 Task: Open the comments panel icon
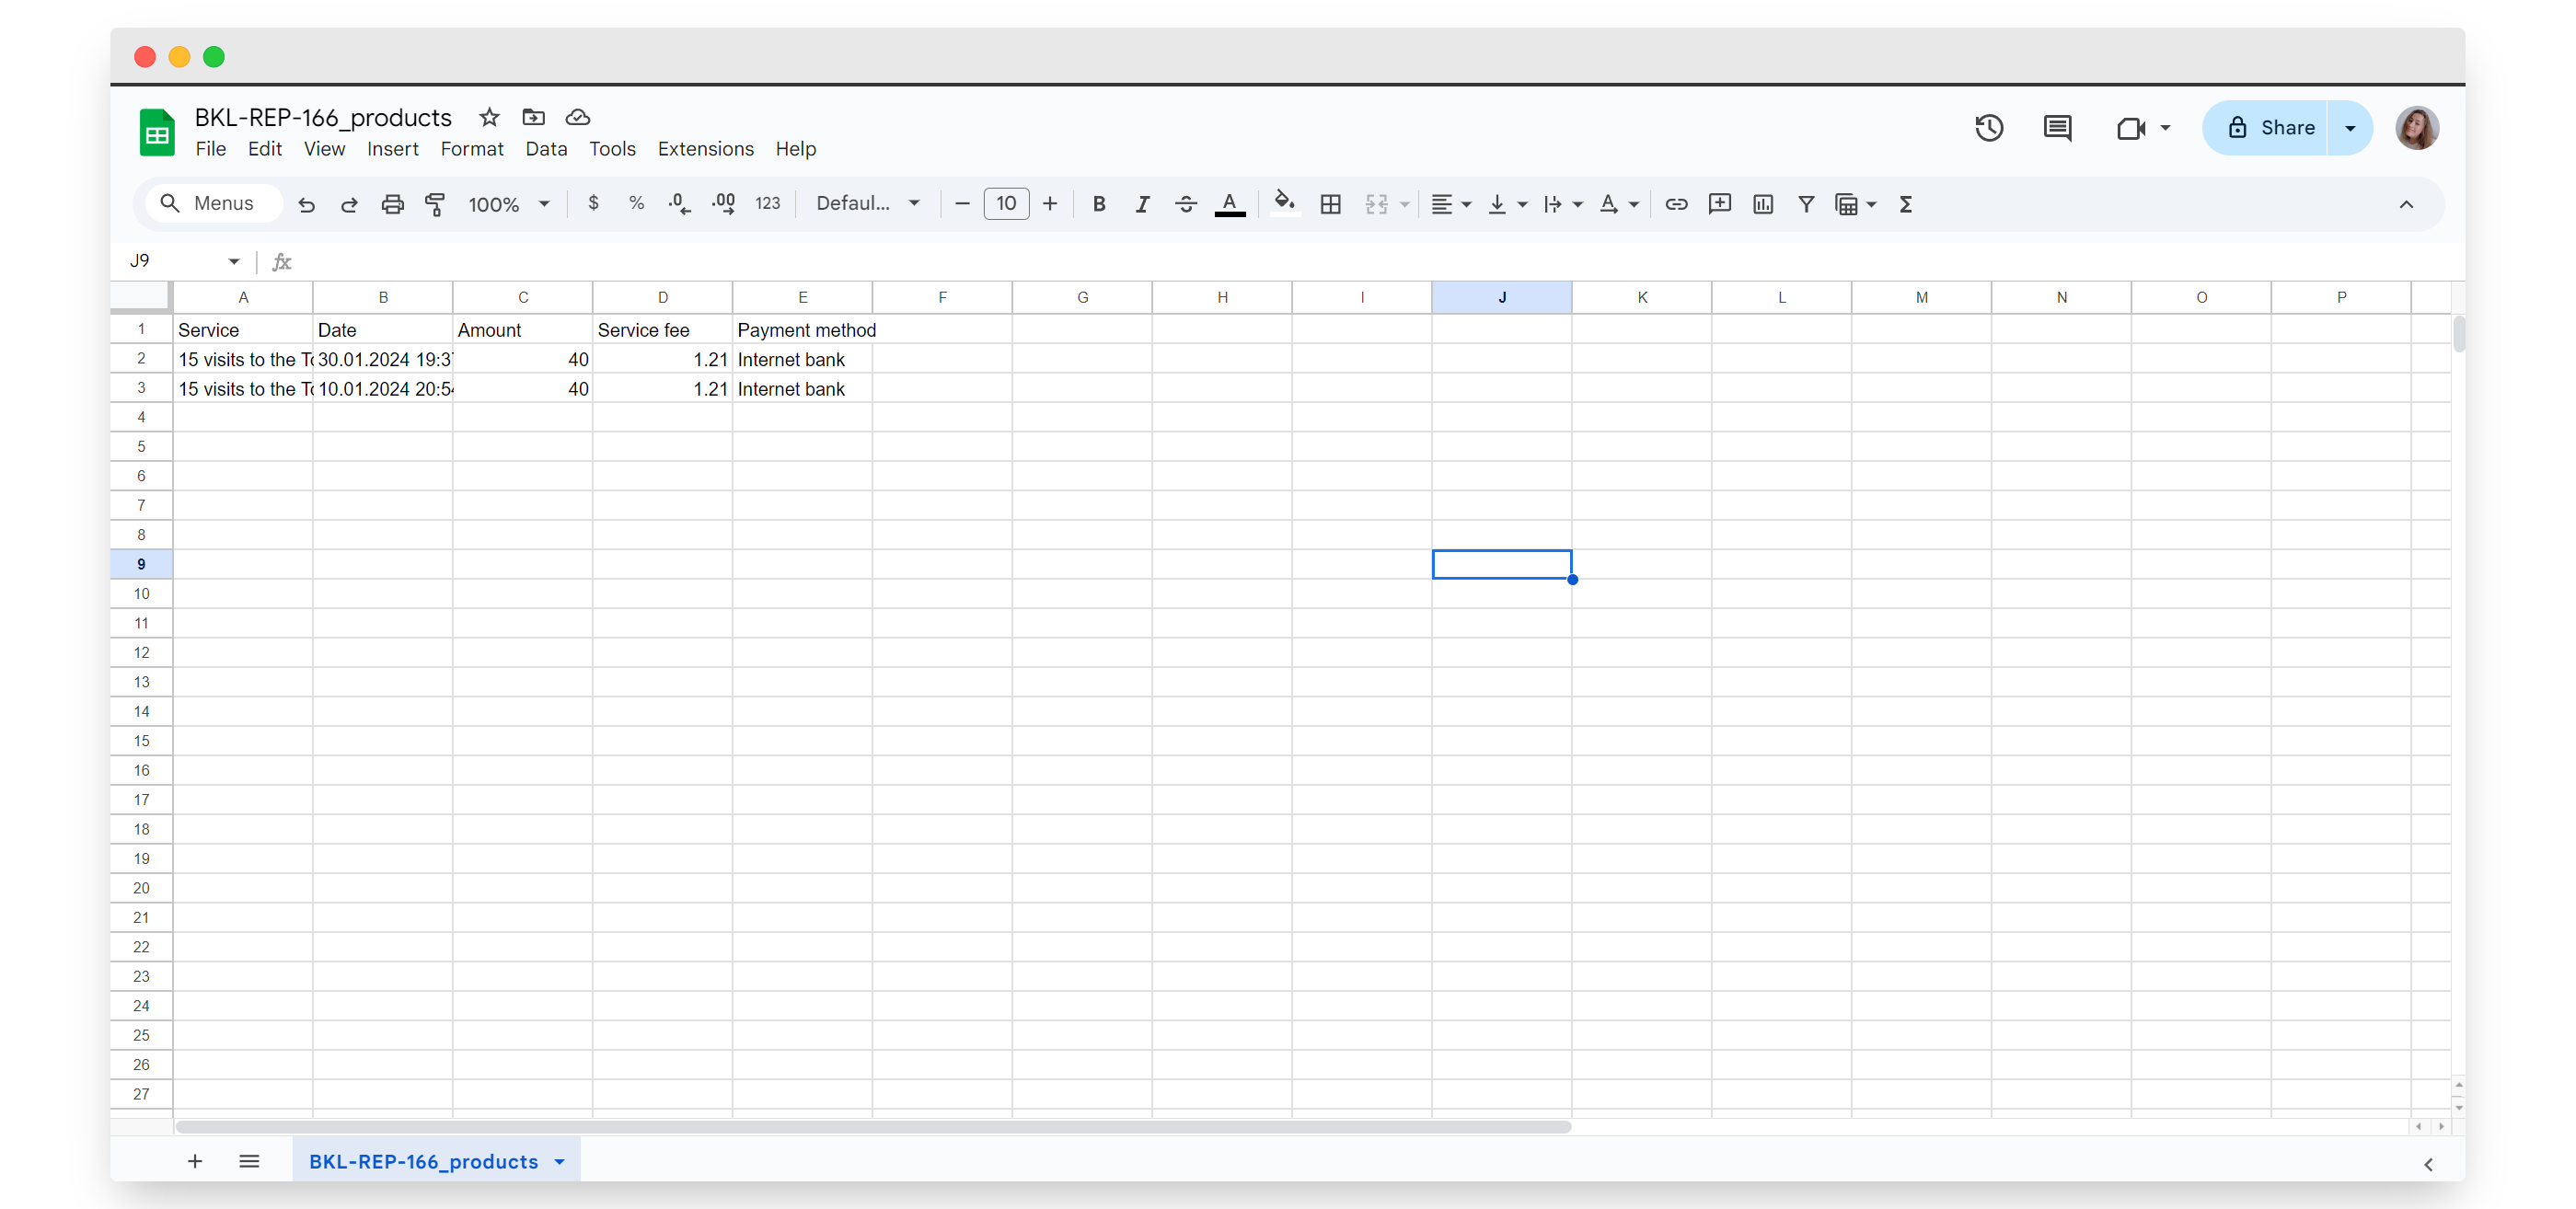click(2056, 128)
